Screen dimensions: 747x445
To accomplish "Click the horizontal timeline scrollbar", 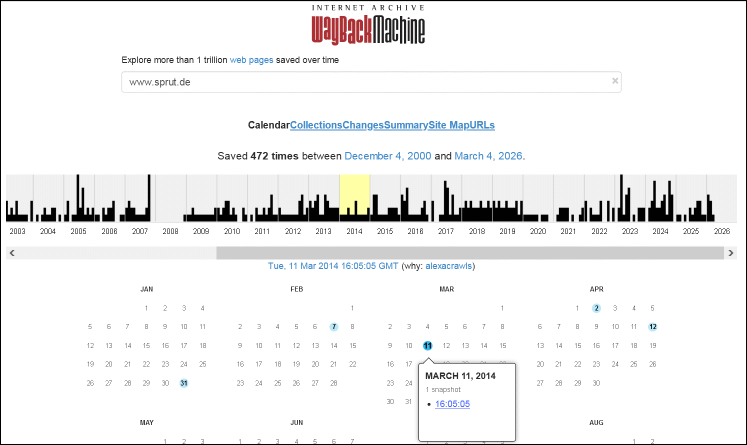I will (x=470, y=253).
